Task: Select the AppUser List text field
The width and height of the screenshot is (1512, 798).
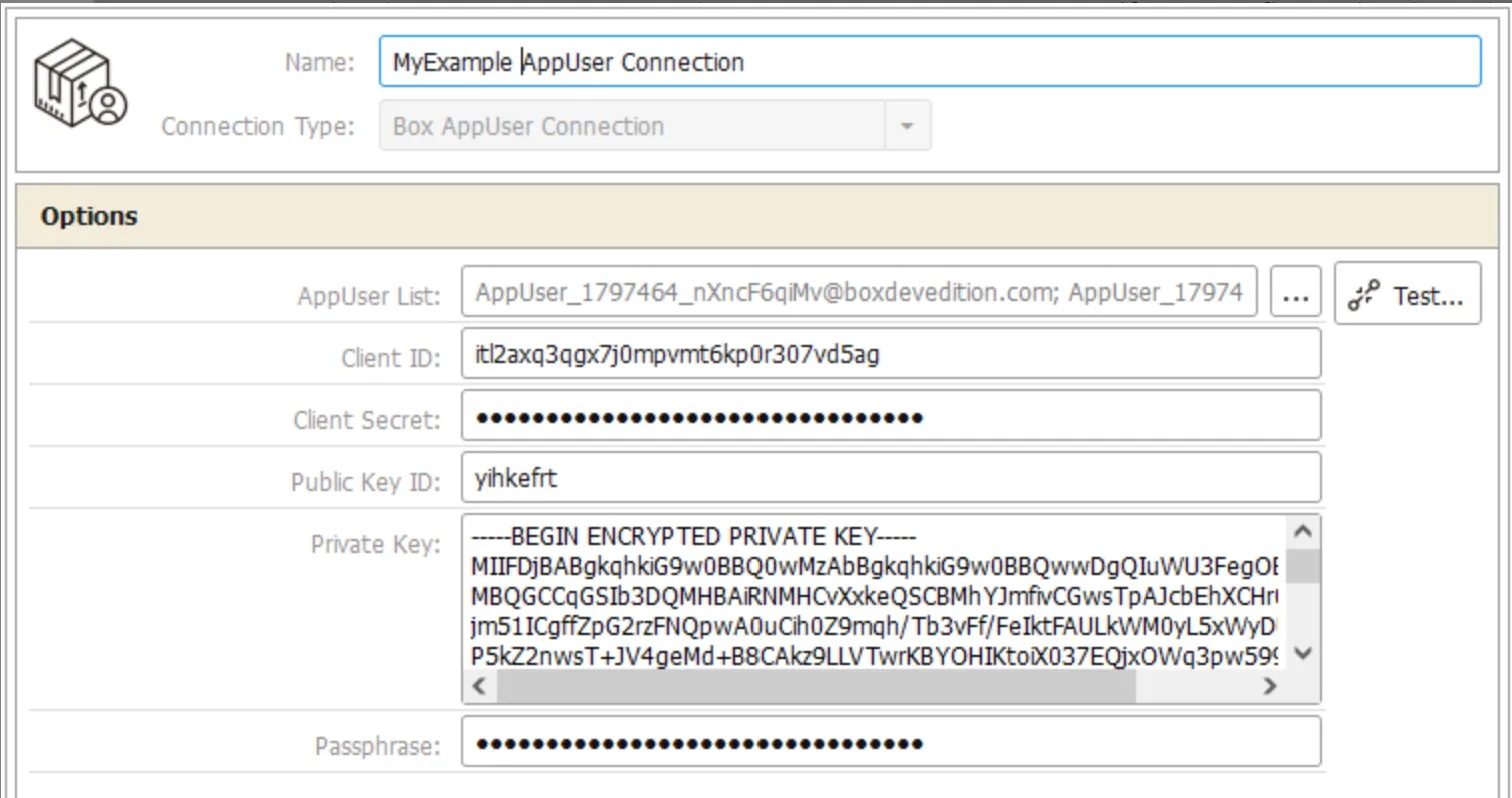Action: coord(859,293)
